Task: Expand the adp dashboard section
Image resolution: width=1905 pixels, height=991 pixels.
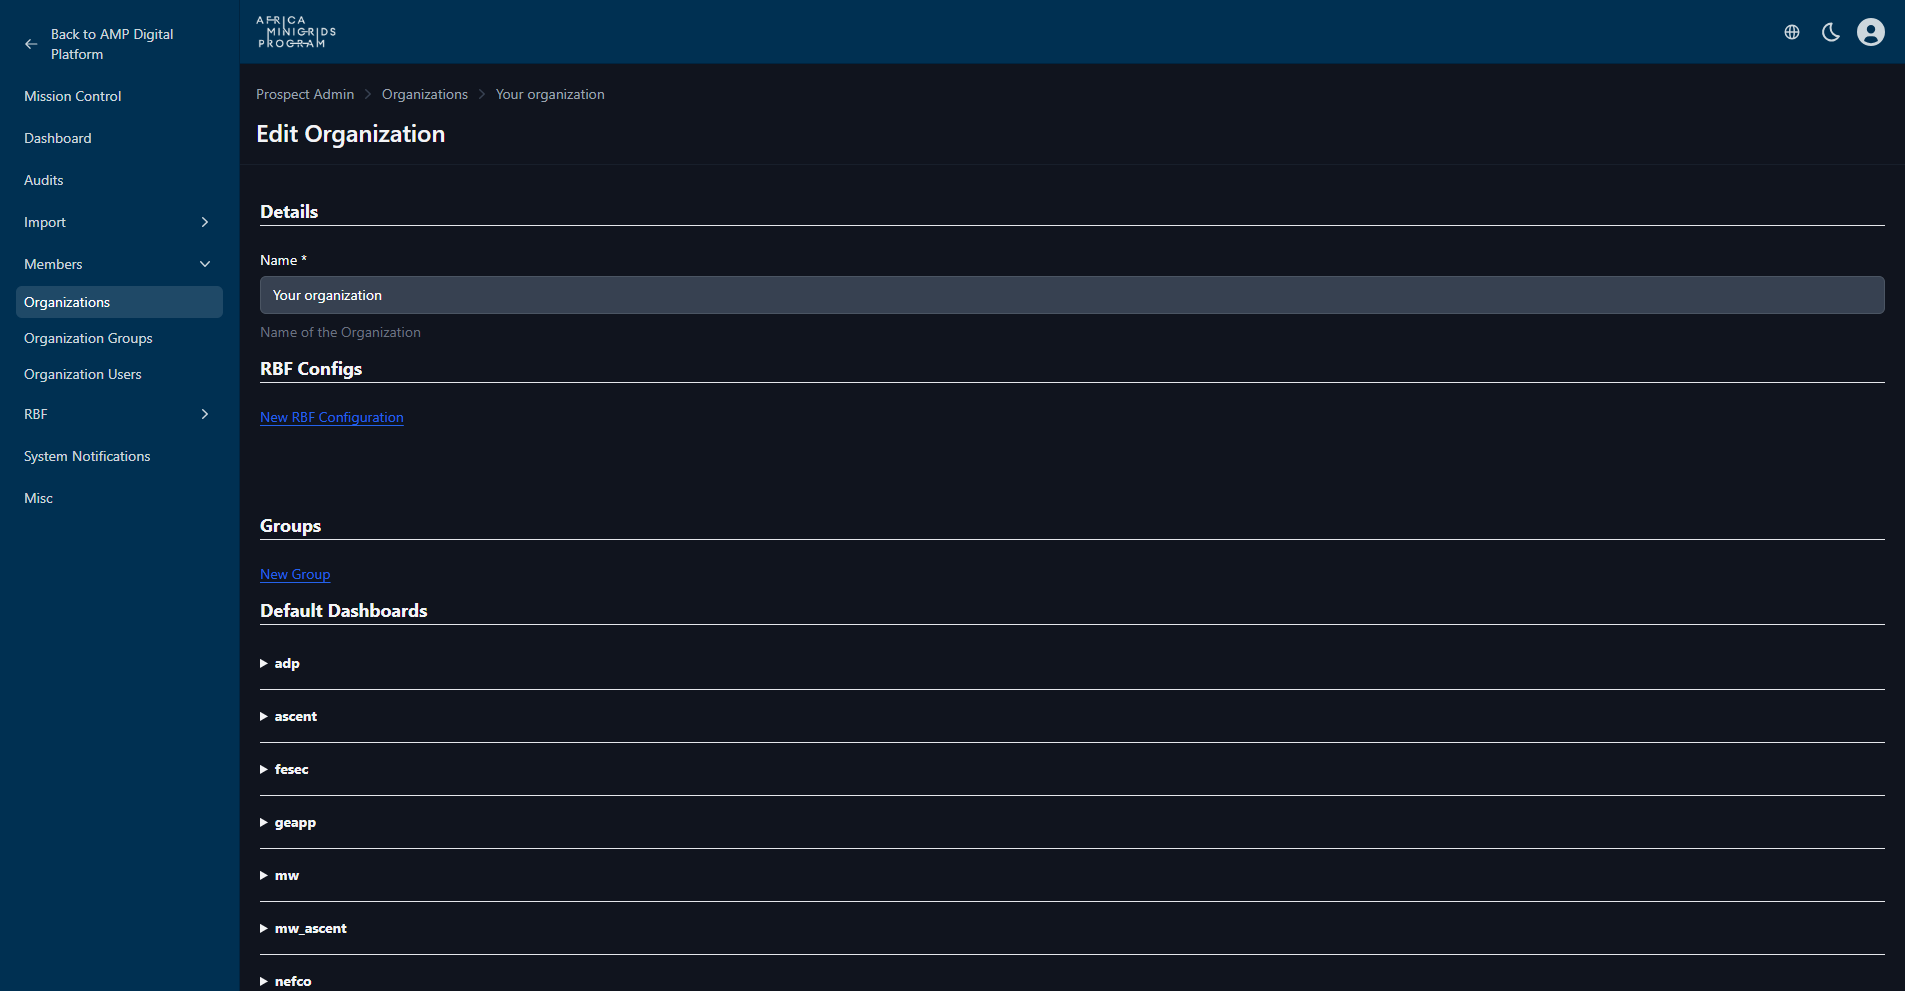Action: pyautogui.click(x=280, y=663)
